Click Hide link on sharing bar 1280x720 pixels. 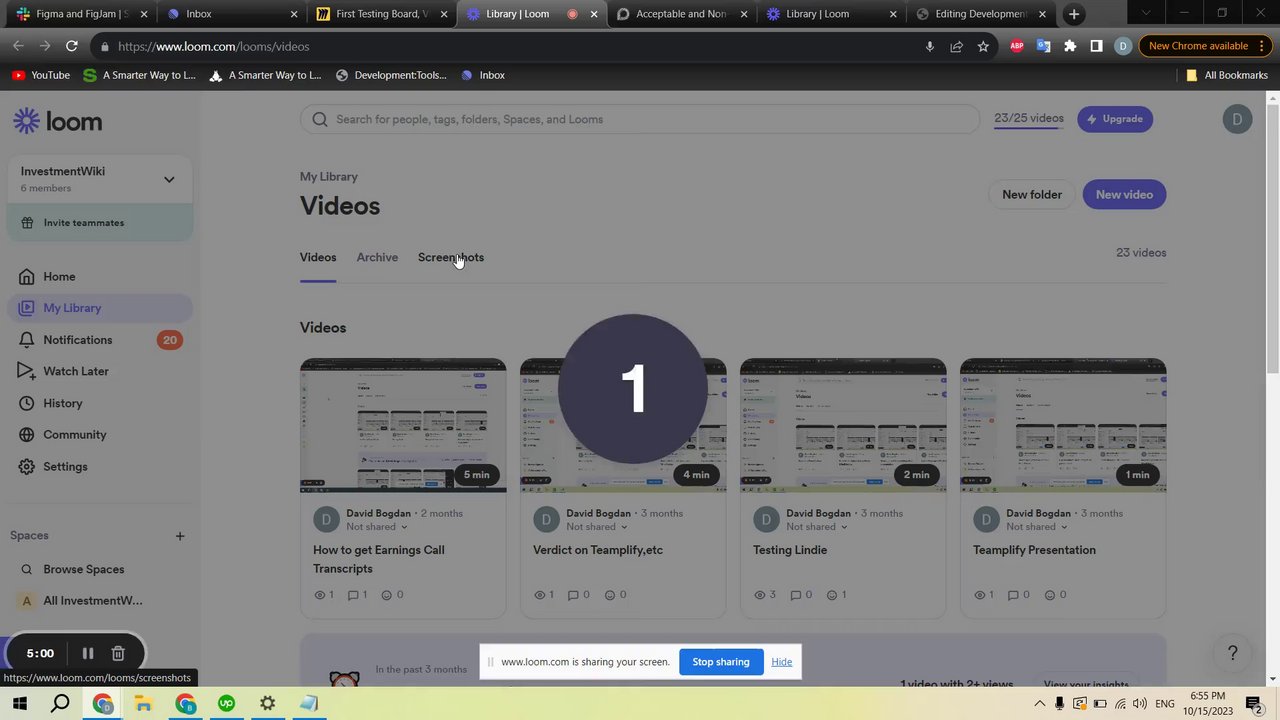pos(782,662)
